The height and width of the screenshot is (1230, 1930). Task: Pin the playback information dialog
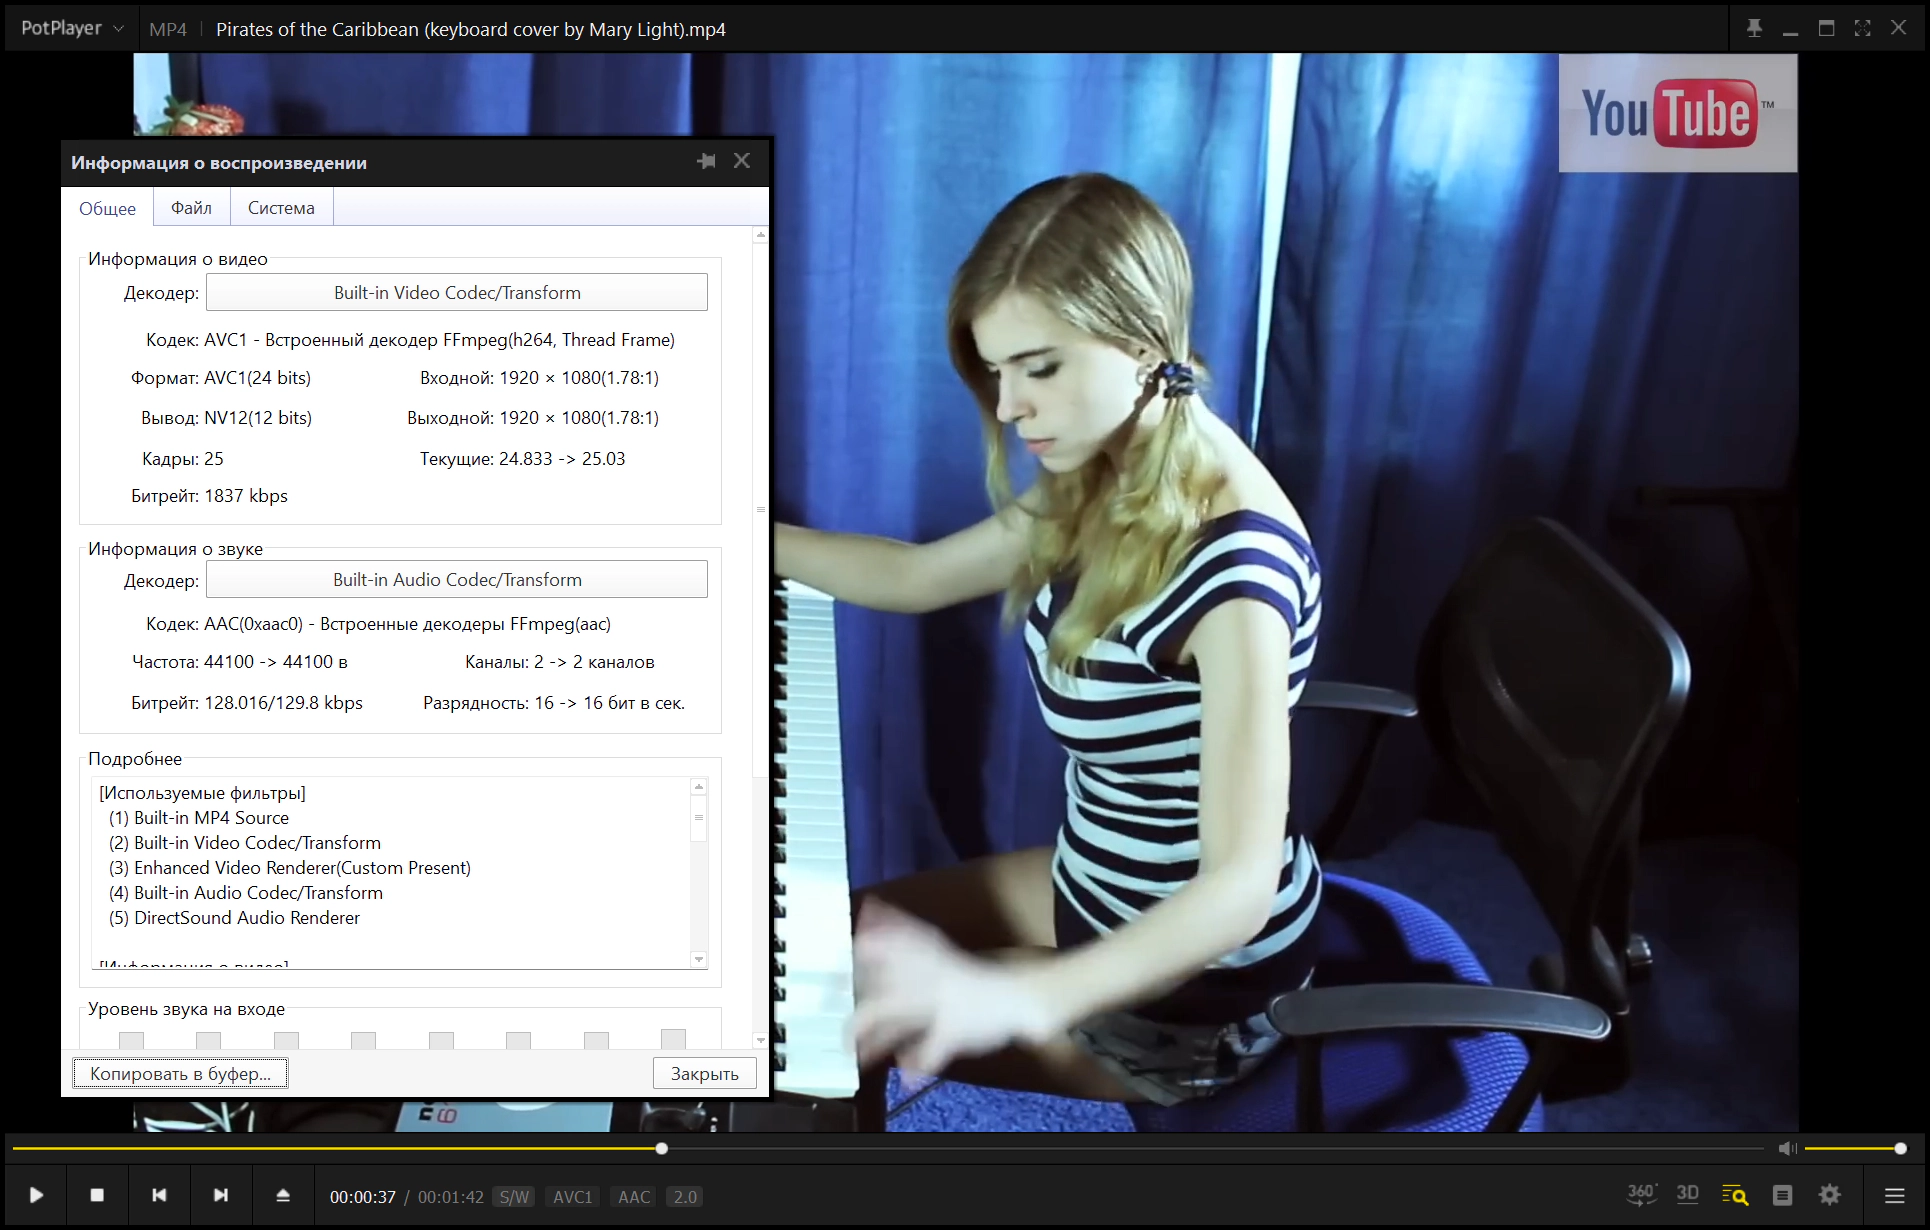tap(706, 161)
